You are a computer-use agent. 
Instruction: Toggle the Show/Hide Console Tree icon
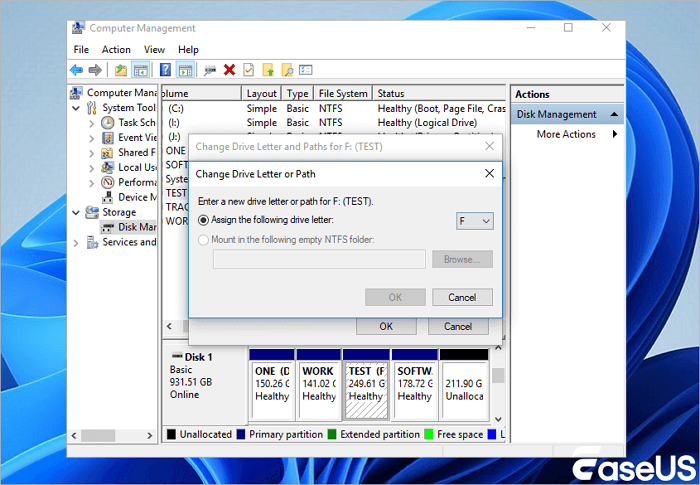pos(141,70)
